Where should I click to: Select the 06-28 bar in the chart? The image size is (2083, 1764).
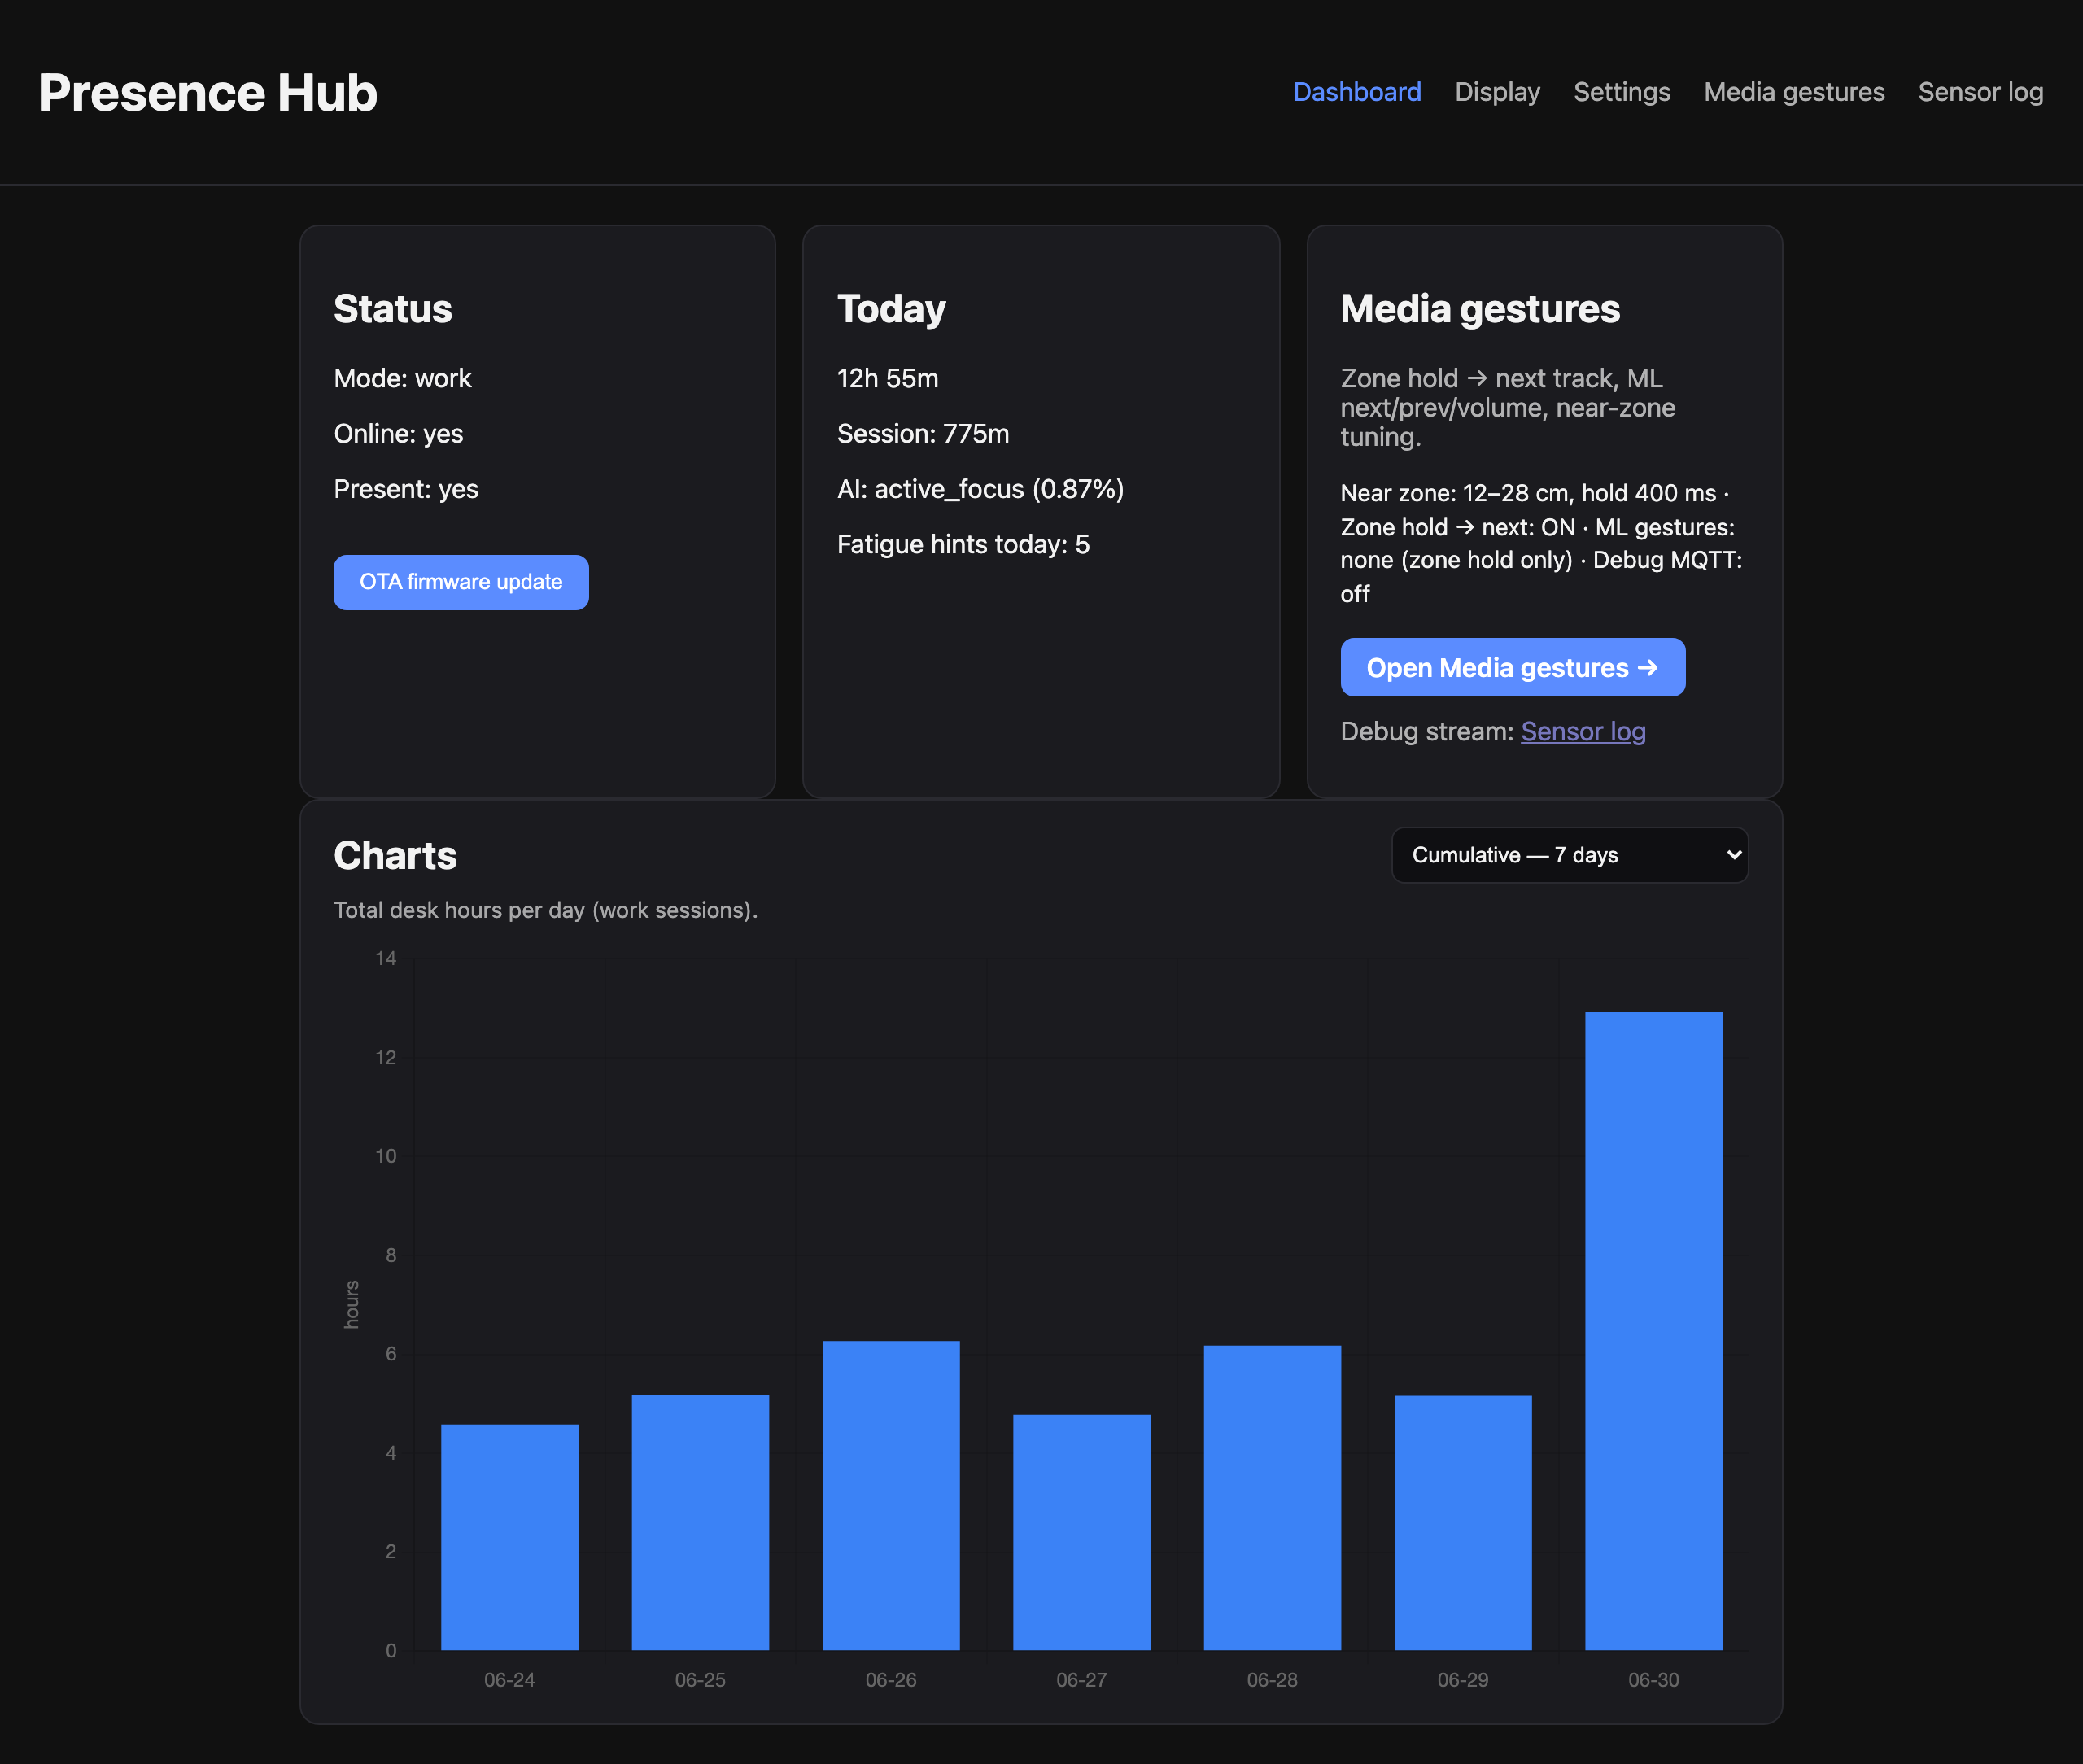(1272, 1497)
